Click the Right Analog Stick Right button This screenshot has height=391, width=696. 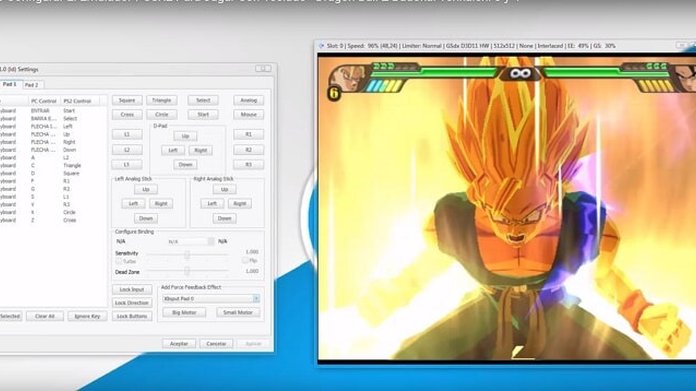tap(240, 204)
